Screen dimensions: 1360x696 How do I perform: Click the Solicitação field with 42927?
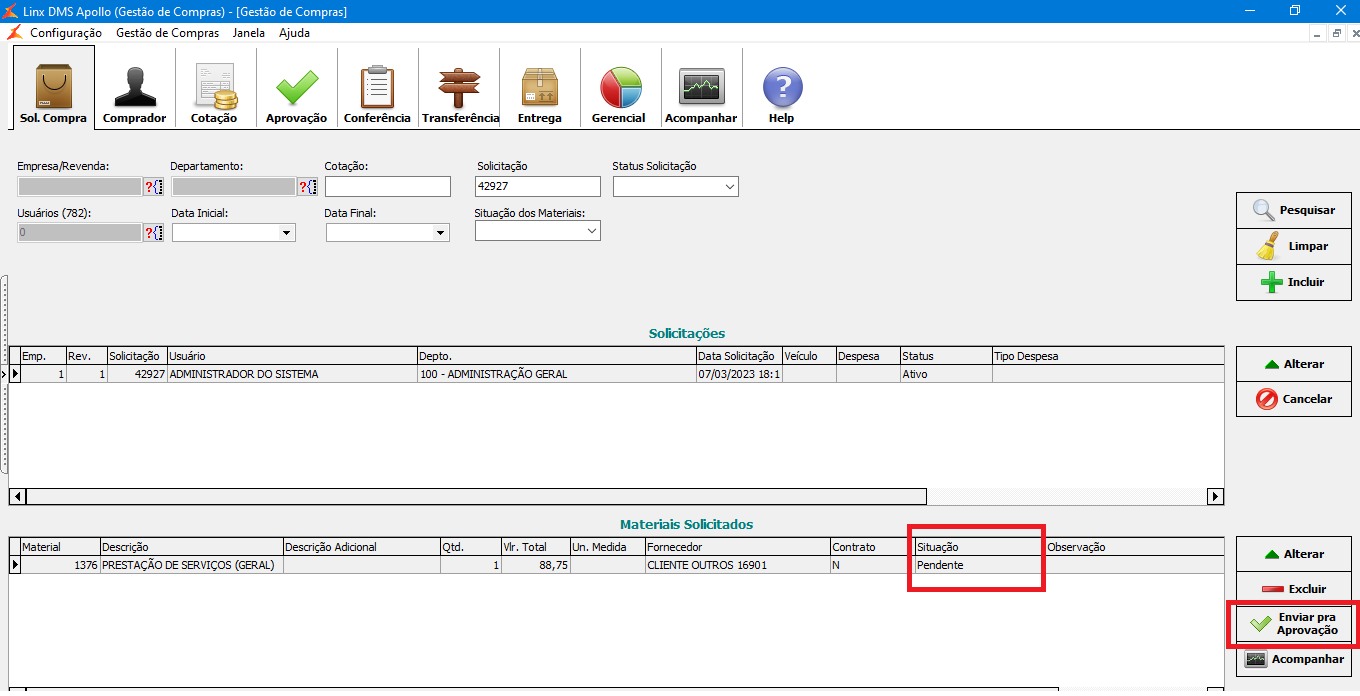pos(538,187)
